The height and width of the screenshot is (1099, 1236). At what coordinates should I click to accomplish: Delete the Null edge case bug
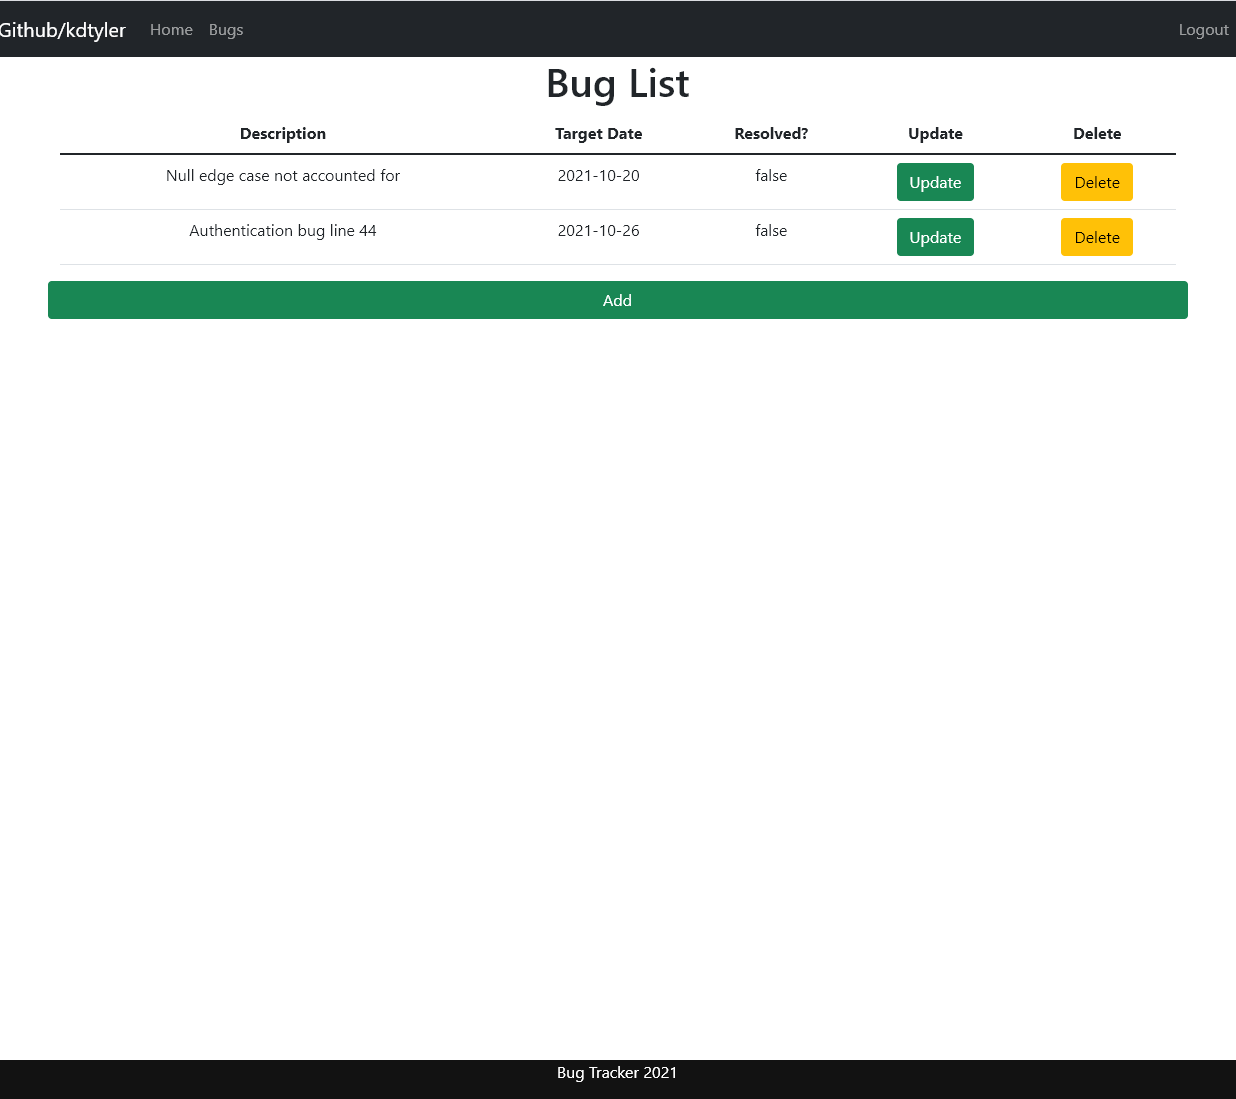coord(1097,182)
